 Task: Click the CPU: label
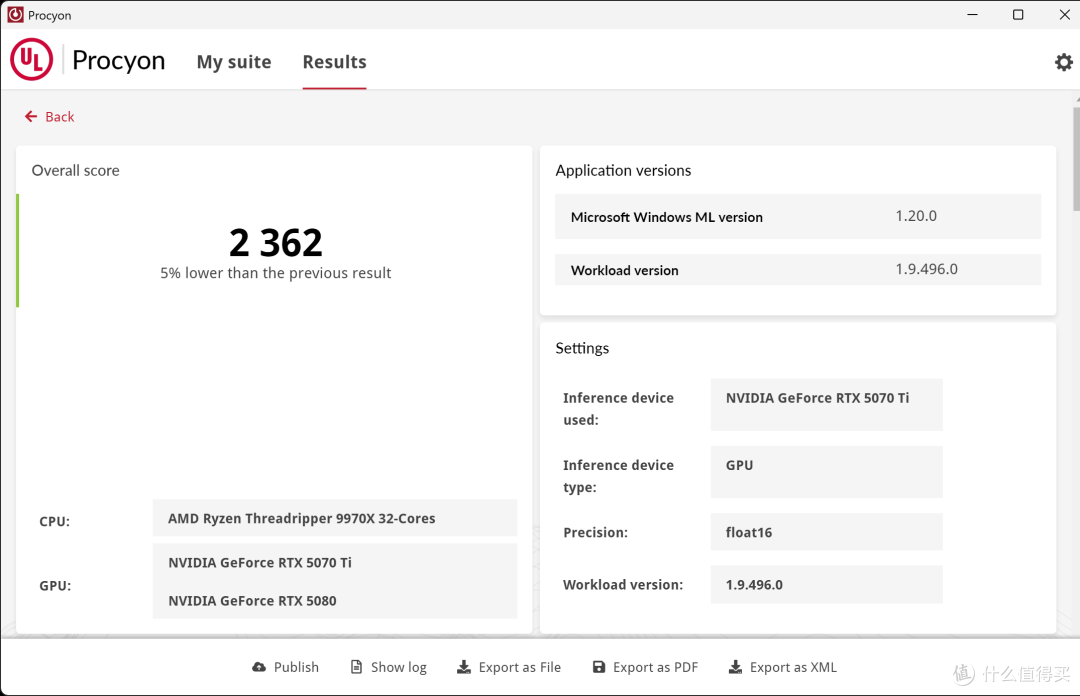[54, 522]
